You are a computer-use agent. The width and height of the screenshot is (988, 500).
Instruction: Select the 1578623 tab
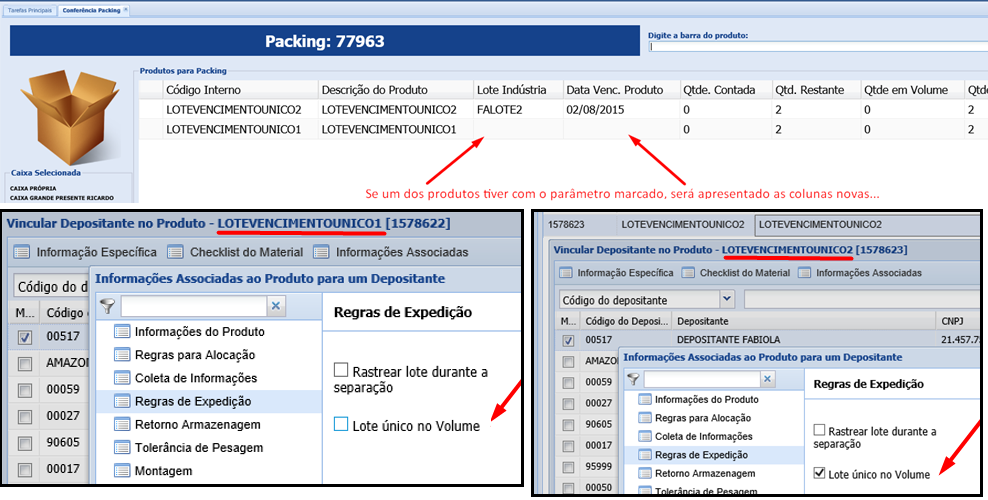tap(566, 224)
